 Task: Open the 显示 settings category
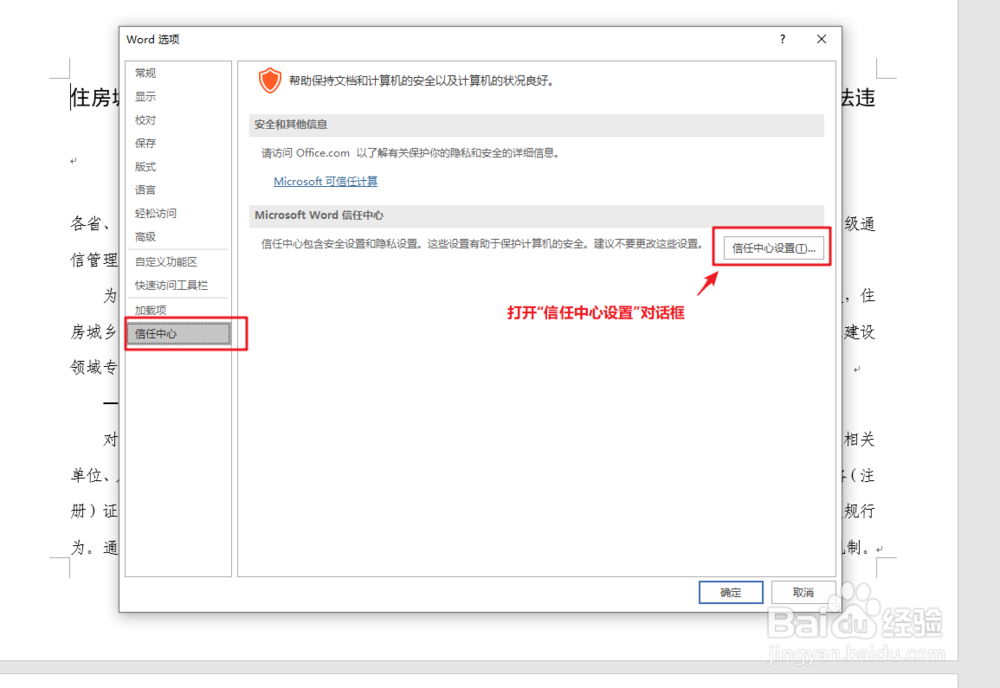[x=144, y=96]
